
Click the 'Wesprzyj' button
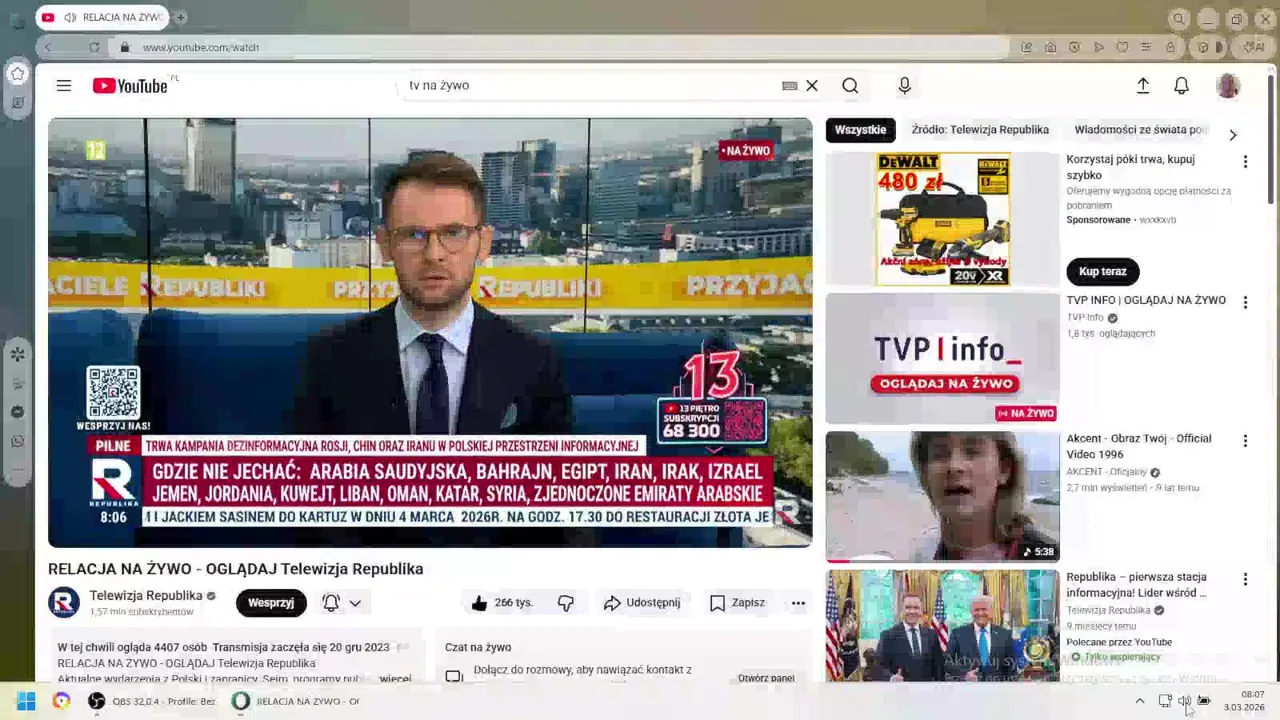click(x=271, y=603)
